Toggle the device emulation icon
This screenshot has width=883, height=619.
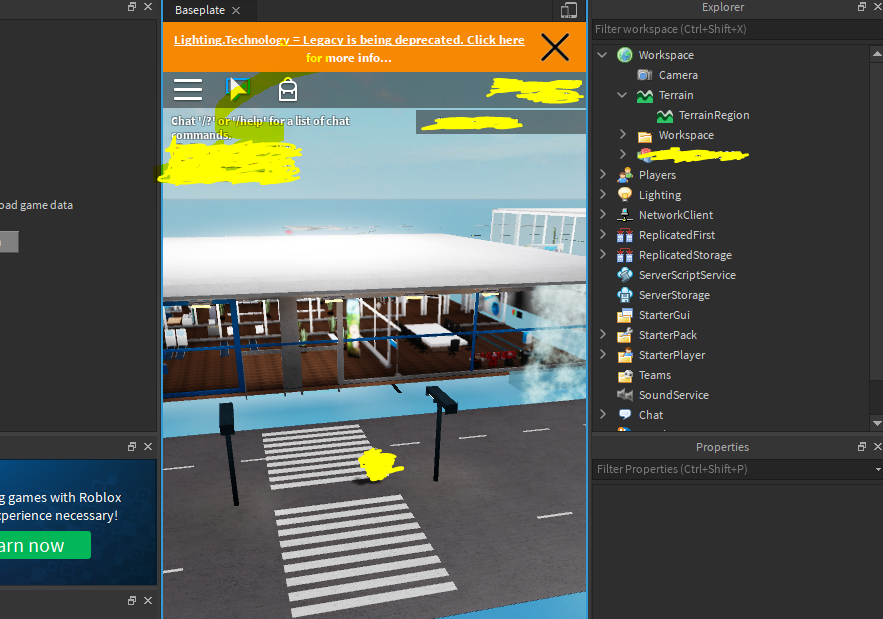tap(569, 10)
